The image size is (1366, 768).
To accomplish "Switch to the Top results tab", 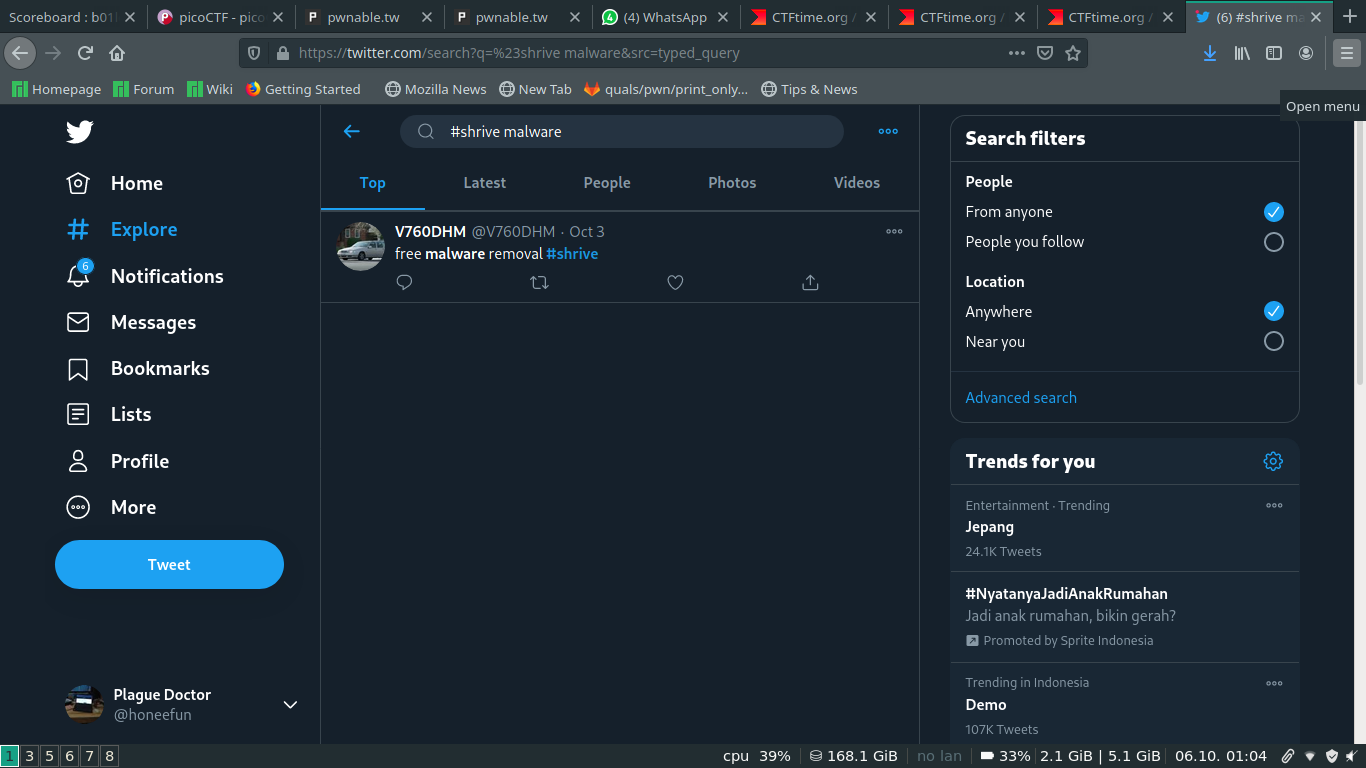I will click(373, 183).
